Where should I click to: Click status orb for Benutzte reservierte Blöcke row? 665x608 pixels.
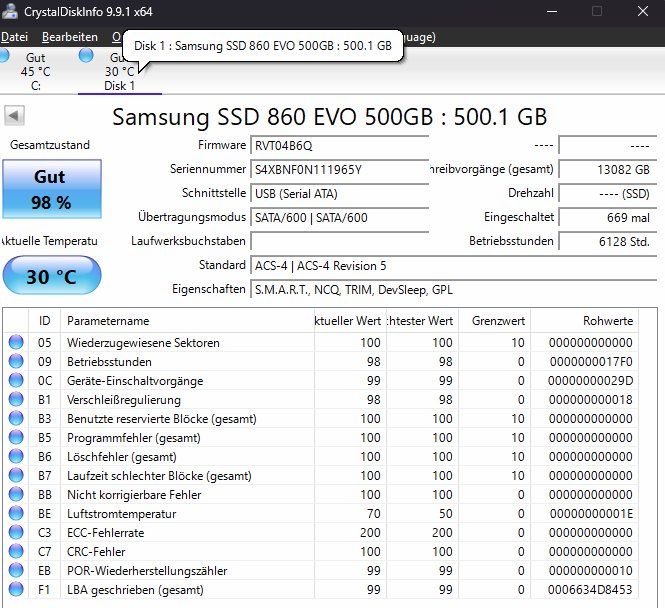click(x=16, y=418)
